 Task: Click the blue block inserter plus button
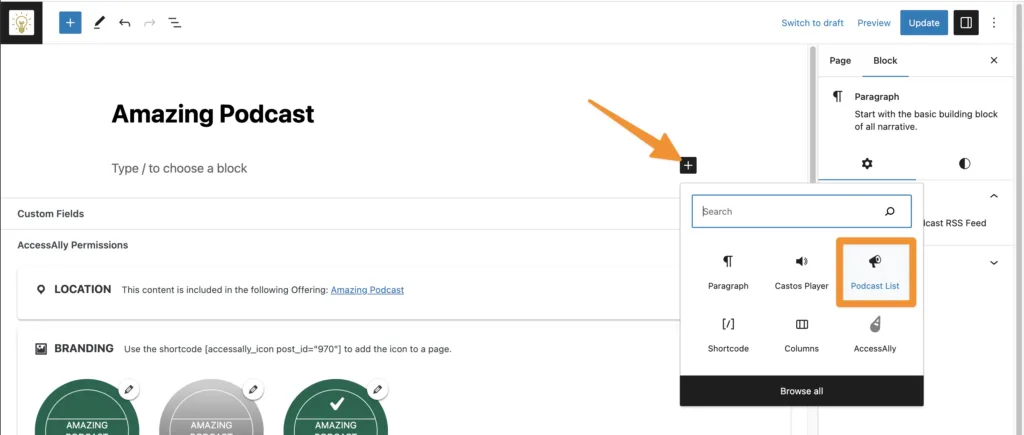pyautogui.click(x=70, y=22)
